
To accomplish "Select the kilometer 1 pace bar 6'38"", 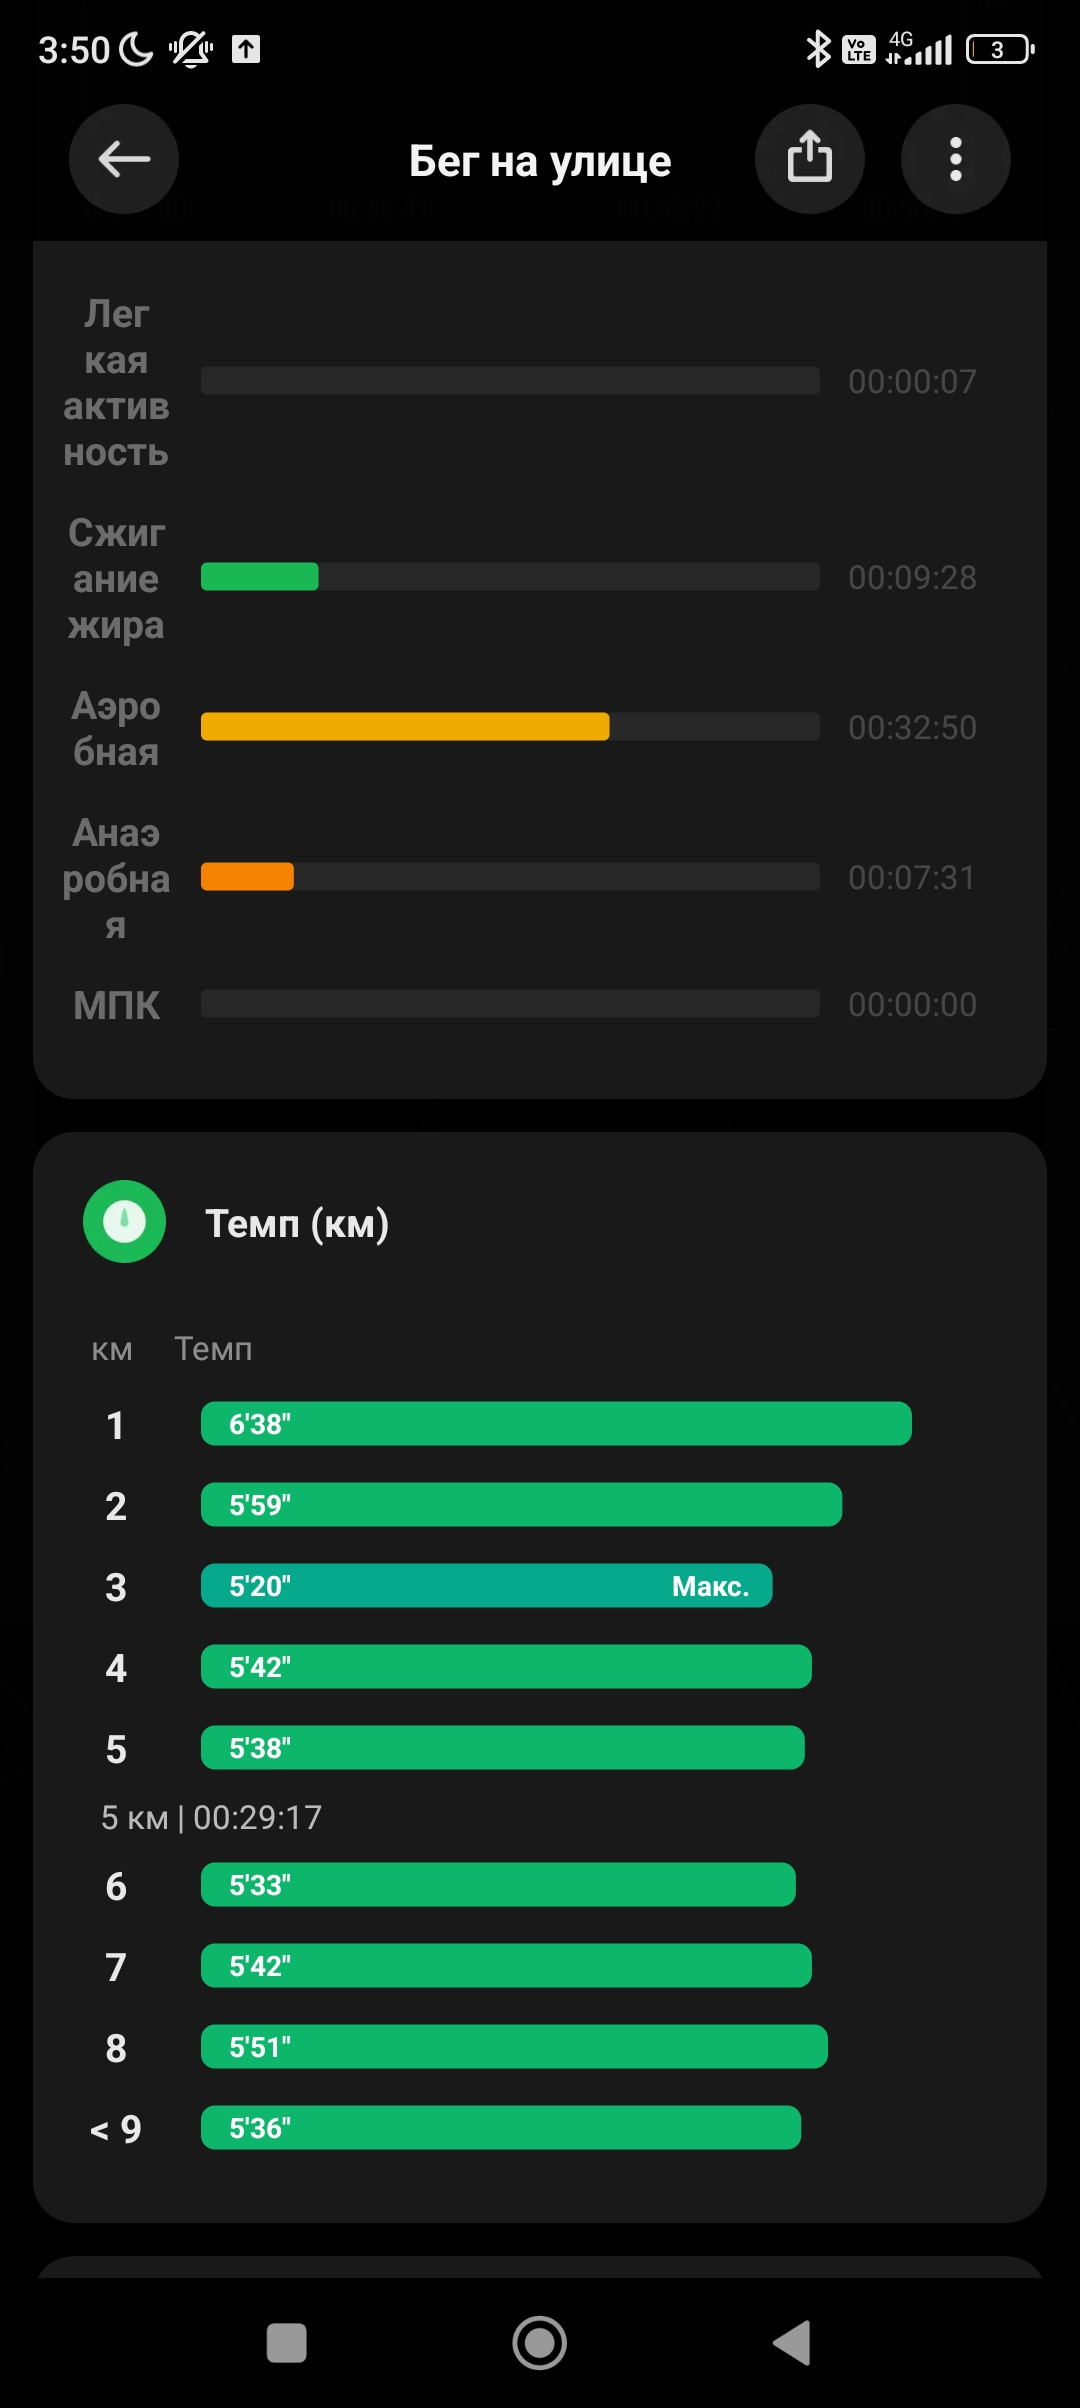I will [x=556, y=1424].
